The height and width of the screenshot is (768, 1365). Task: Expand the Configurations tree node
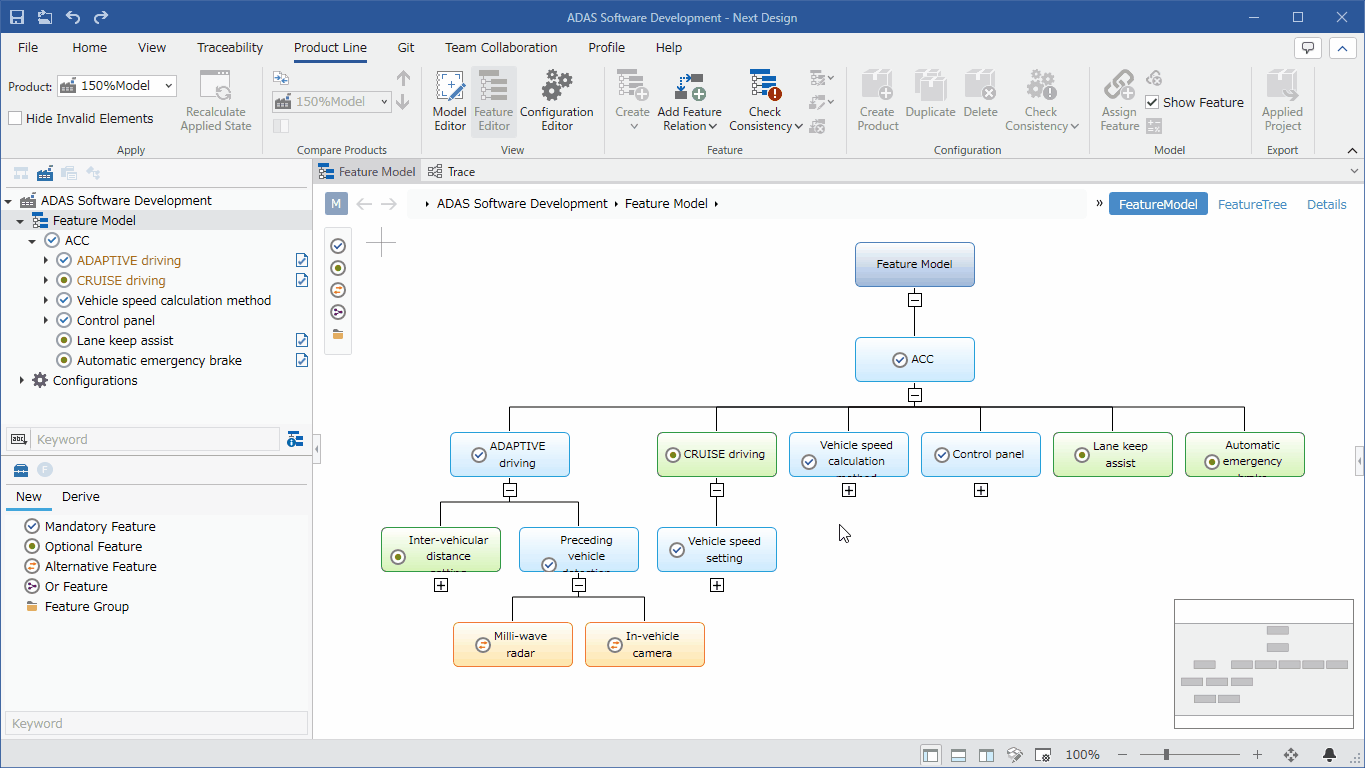pos(22,380)
